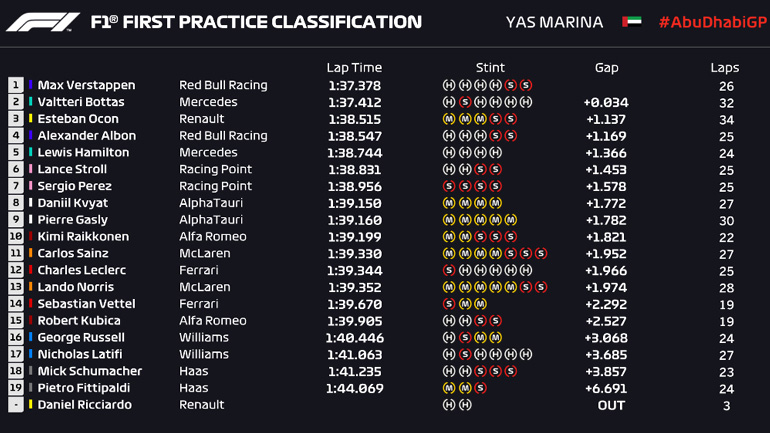
Task: Click the position 1 number box
Action: pos(16,86)
